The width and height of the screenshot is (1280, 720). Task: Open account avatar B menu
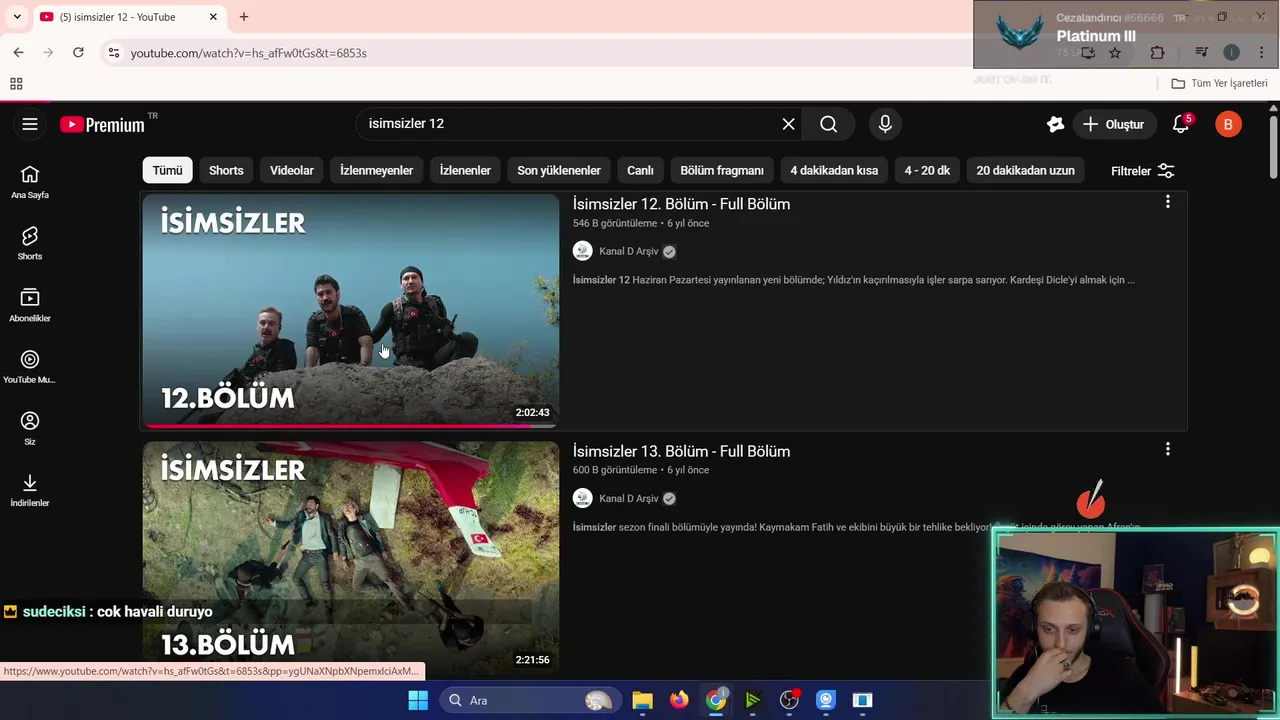click(x=1228, y=124)
